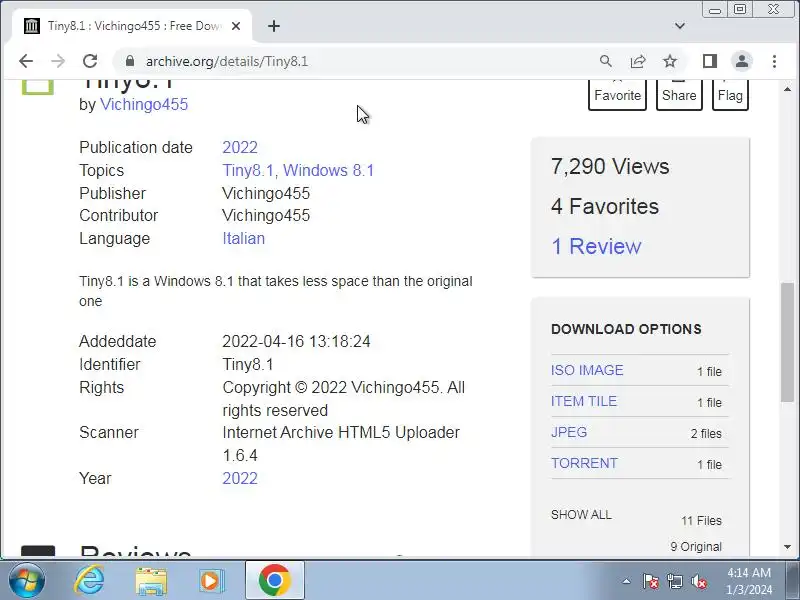800x600 pixels.
Task: Open Windows Explorer from taskbar
Action: (151, 581)
